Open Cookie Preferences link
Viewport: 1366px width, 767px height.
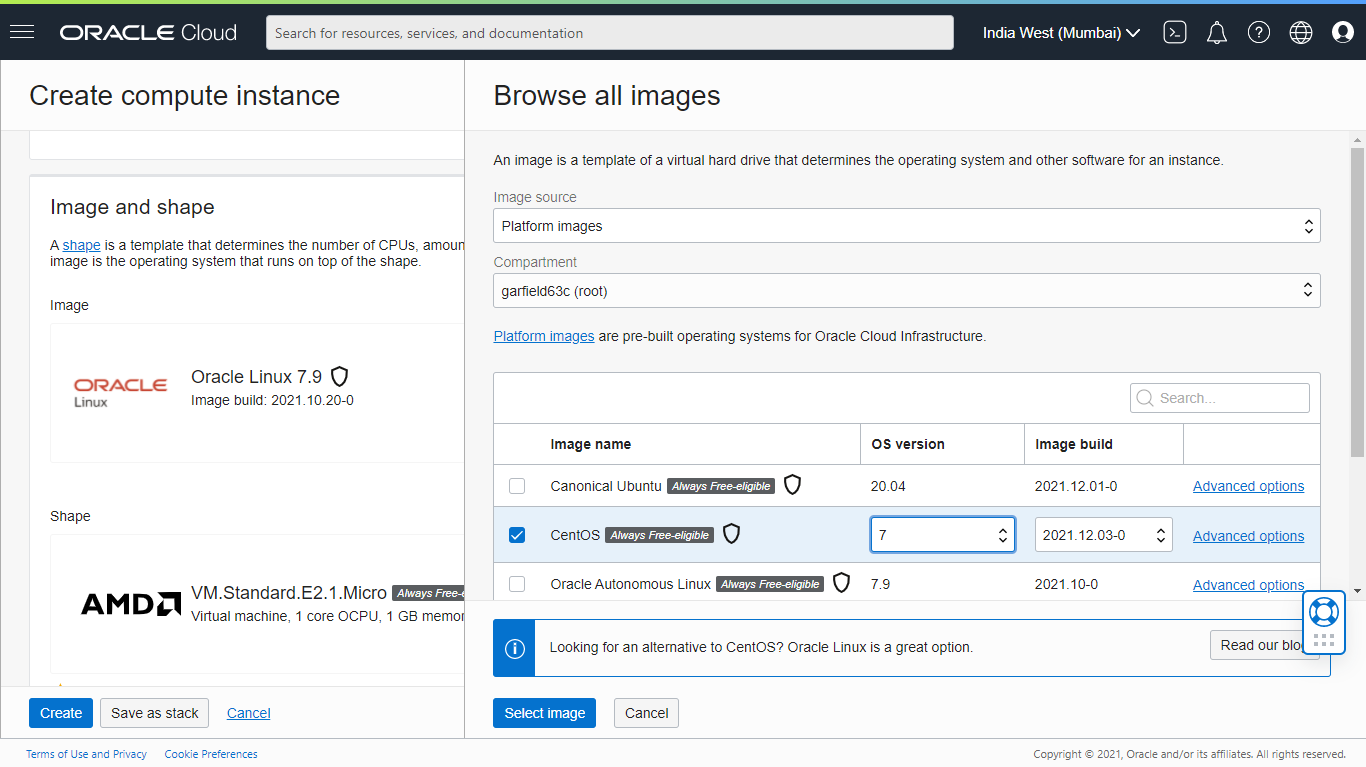[211, 754]
